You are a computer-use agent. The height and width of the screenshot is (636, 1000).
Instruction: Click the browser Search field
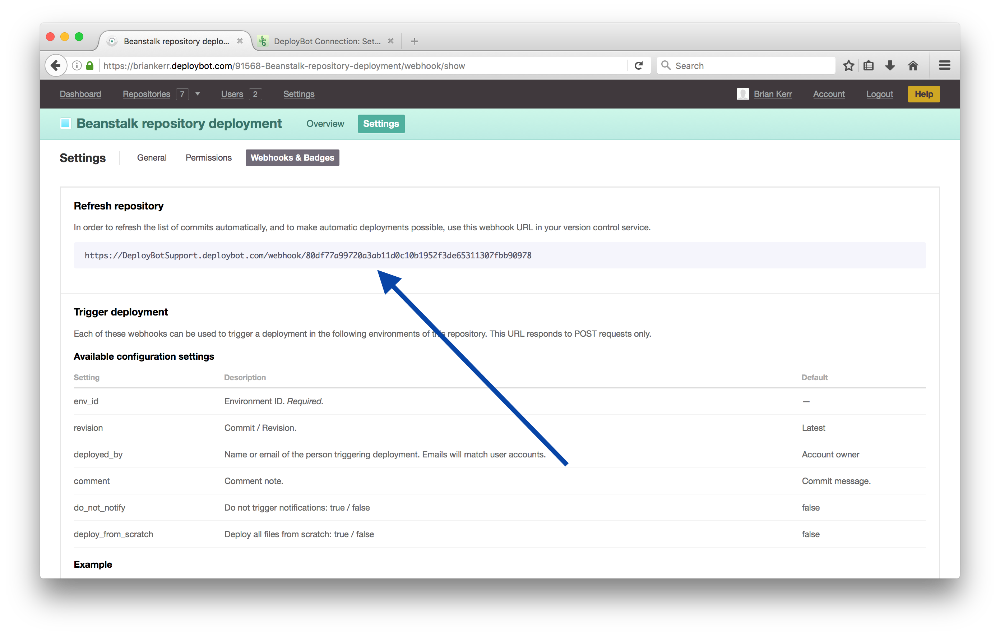point(746,66)
